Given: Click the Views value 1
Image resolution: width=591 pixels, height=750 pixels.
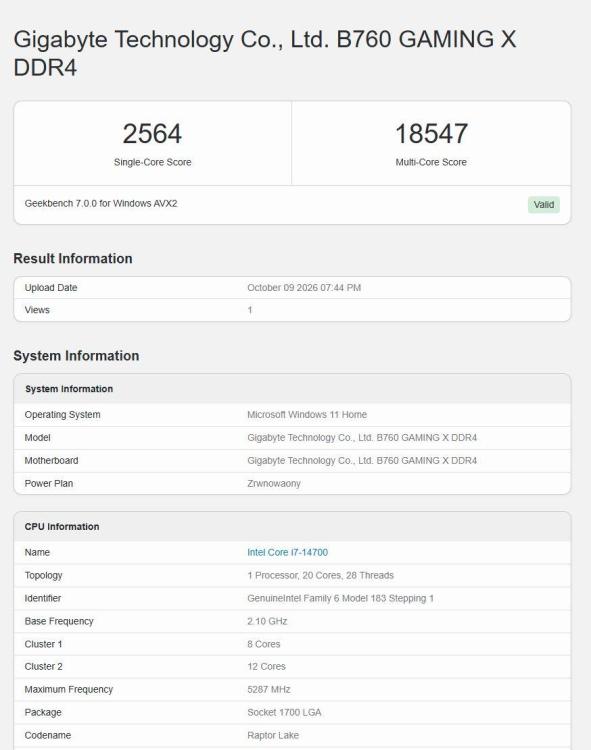Looking at the screenshot, I should (250, 310).
